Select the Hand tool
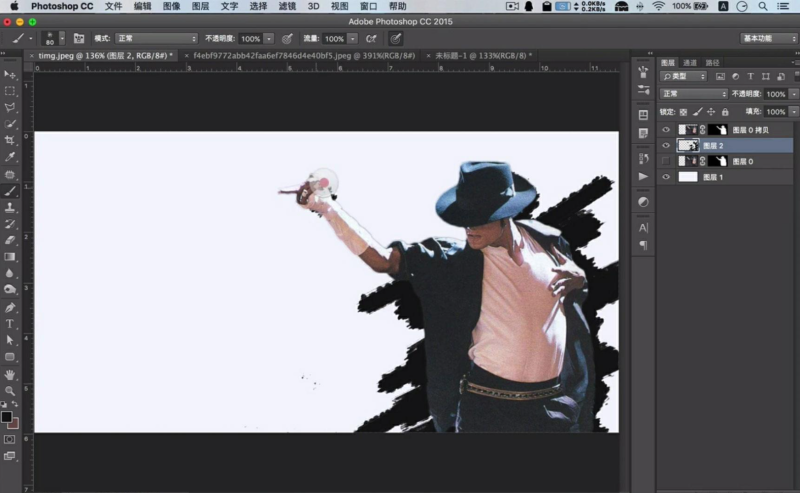Screen dimensions: 800x493 [x=10, y=374]
